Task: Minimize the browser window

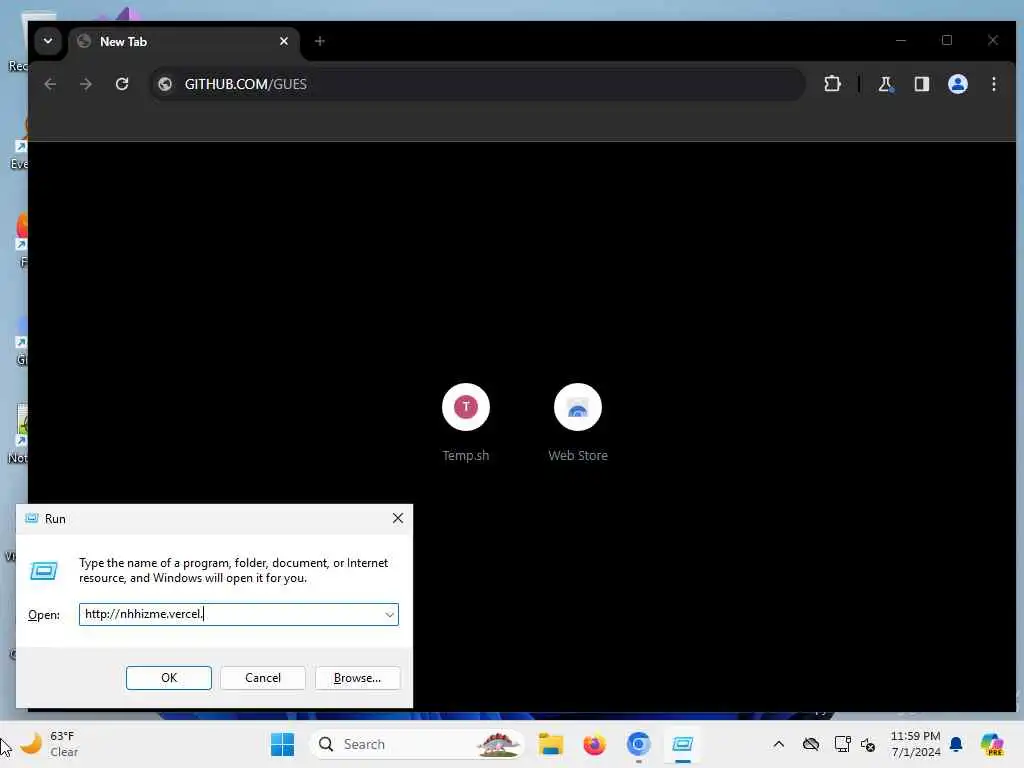Action: [901, 40]
